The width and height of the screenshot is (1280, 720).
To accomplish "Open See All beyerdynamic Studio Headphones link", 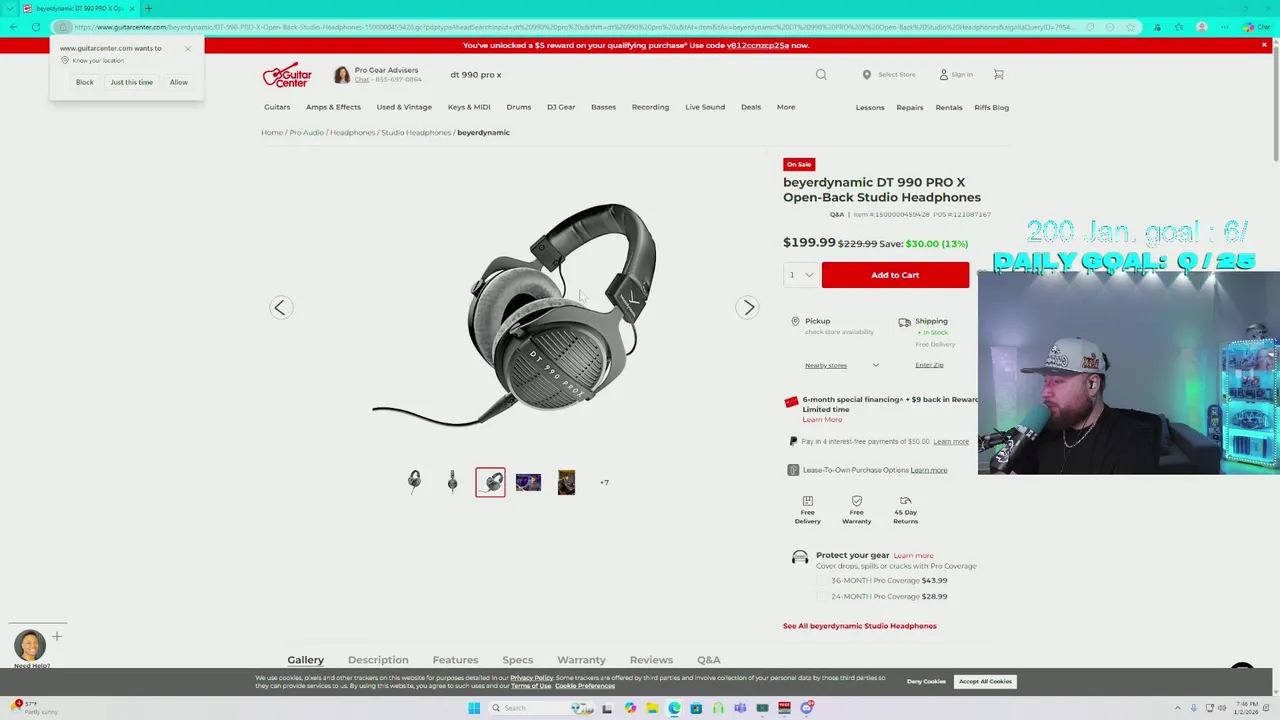I will tap(860, 626).
